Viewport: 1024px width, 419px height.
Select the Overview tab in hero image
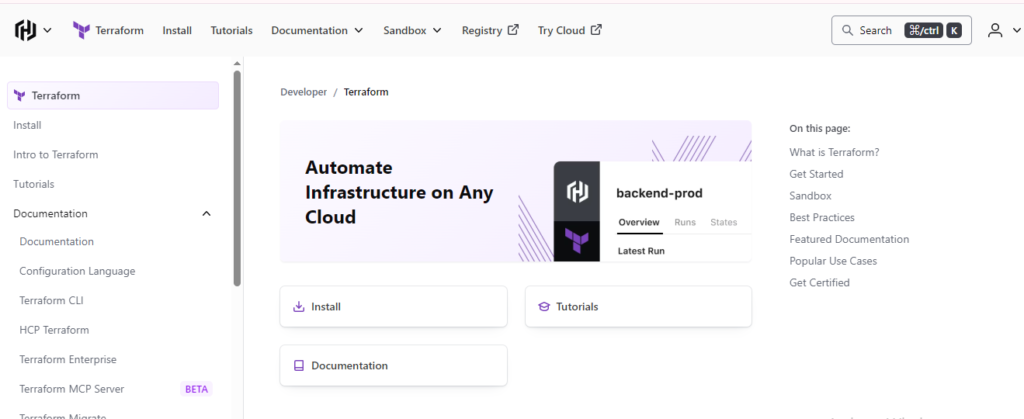tap(639, 223)
